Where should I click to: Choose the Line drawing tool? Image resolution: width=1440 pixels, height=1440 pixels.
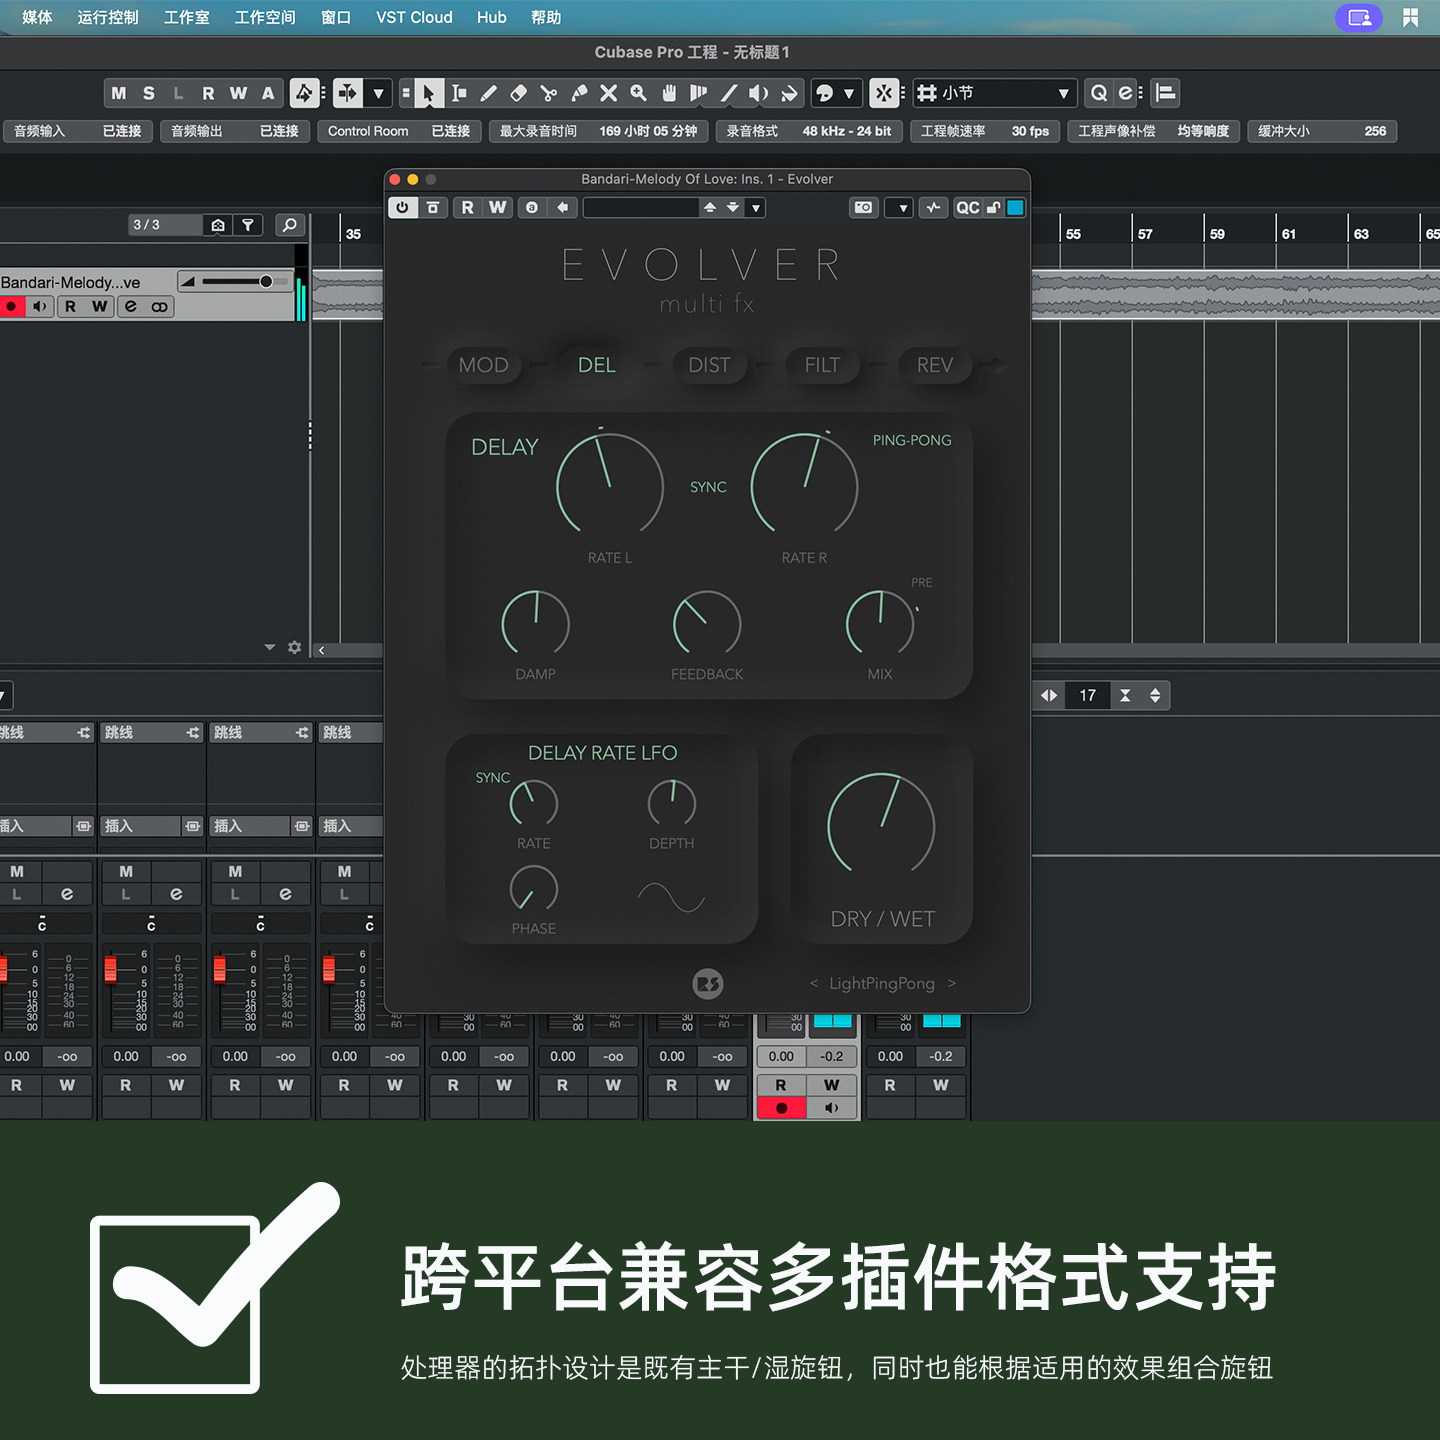(729, 93)
